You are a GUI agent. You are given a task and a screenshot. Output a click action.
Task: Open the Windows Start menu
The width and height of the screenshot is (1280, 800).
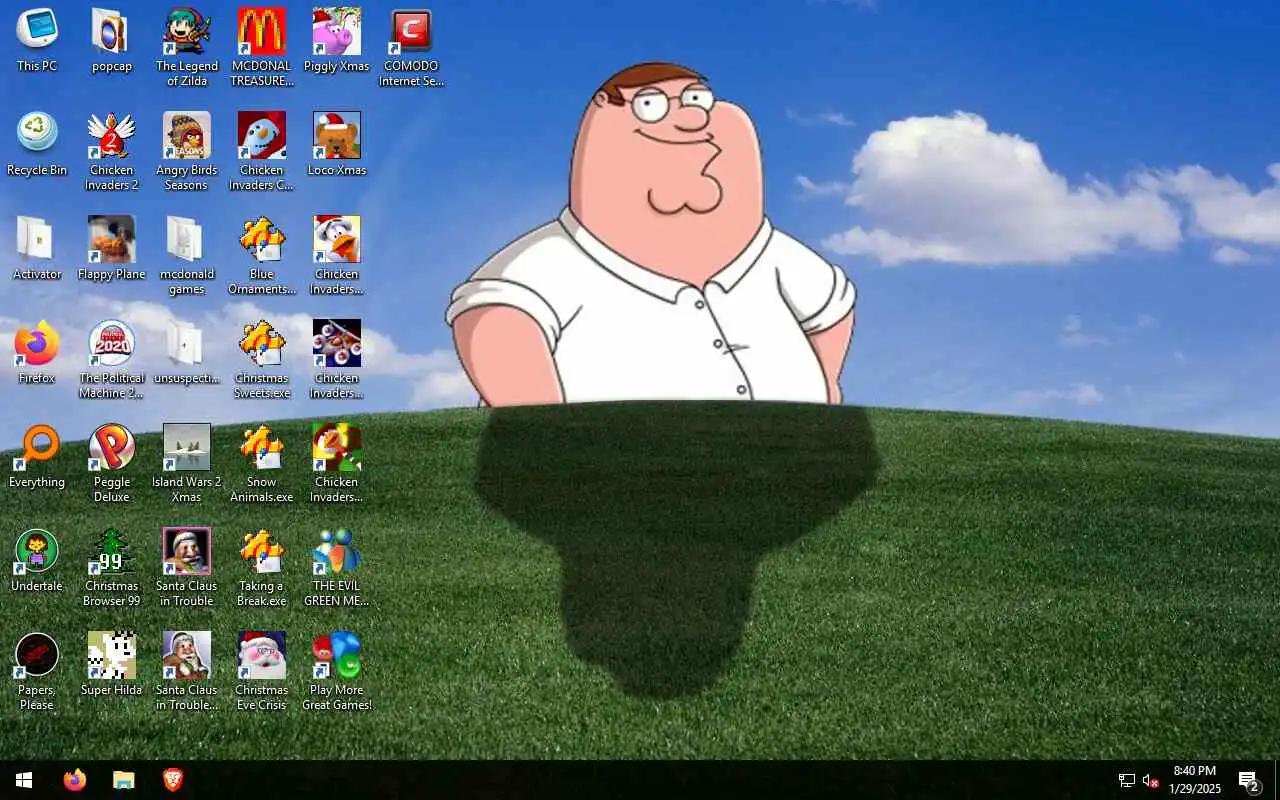click(24, 780)
